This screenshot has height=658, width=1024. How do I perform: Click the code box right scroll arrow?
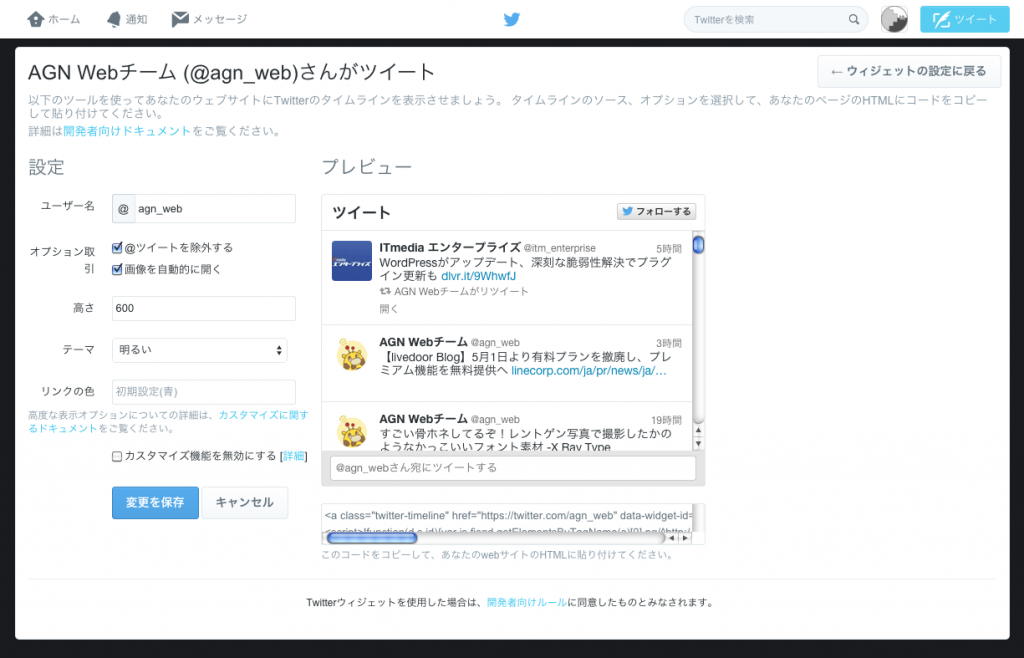tap(685, 539)
